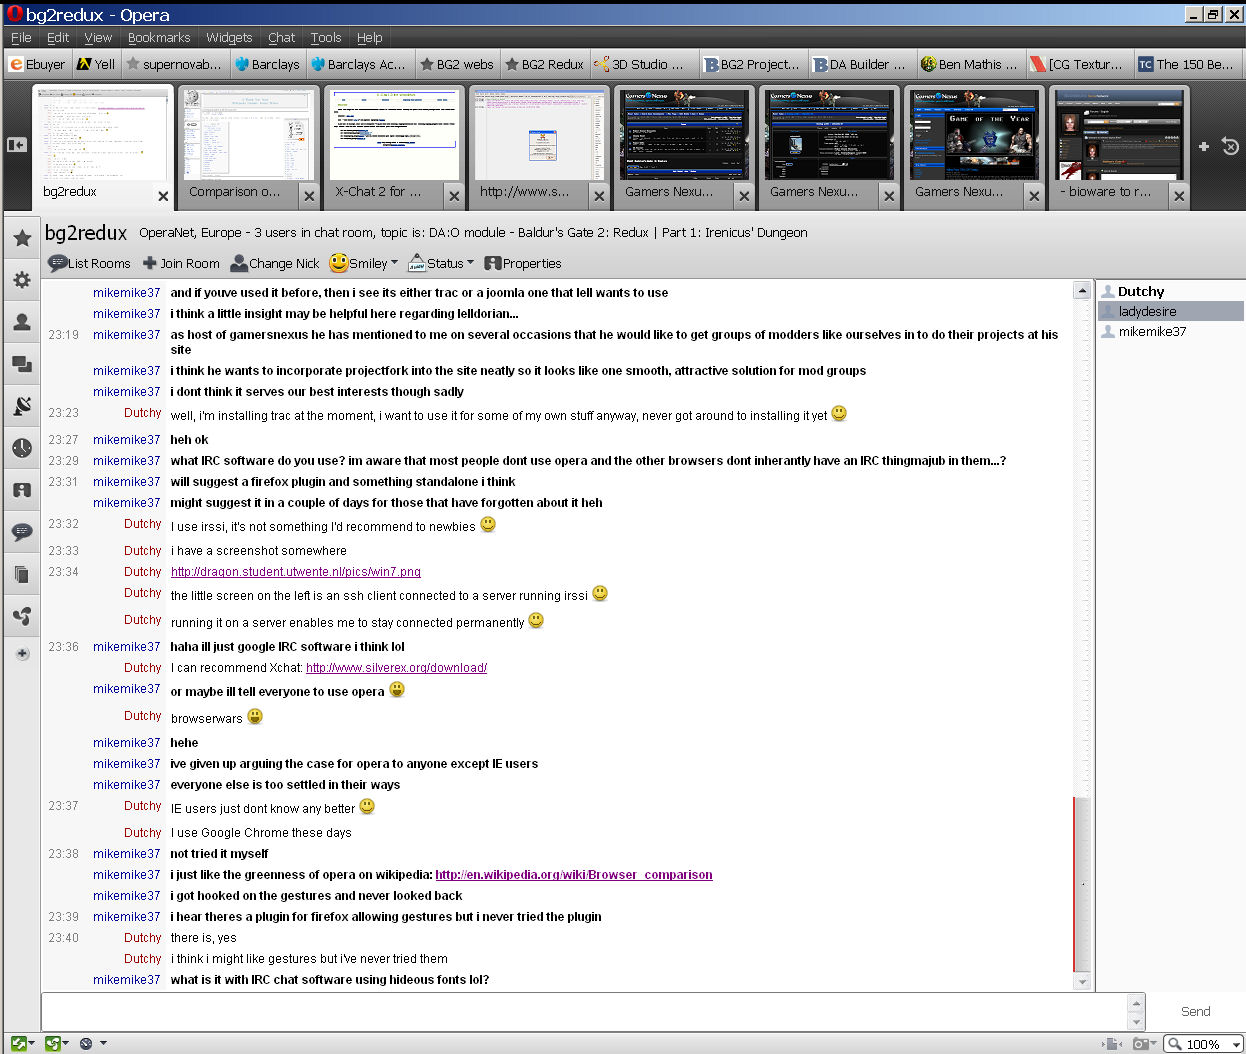The image size is (1246, 1054).
Task: Open the Bookmarks star panel in the sidebar
Action: pos(22,238)
